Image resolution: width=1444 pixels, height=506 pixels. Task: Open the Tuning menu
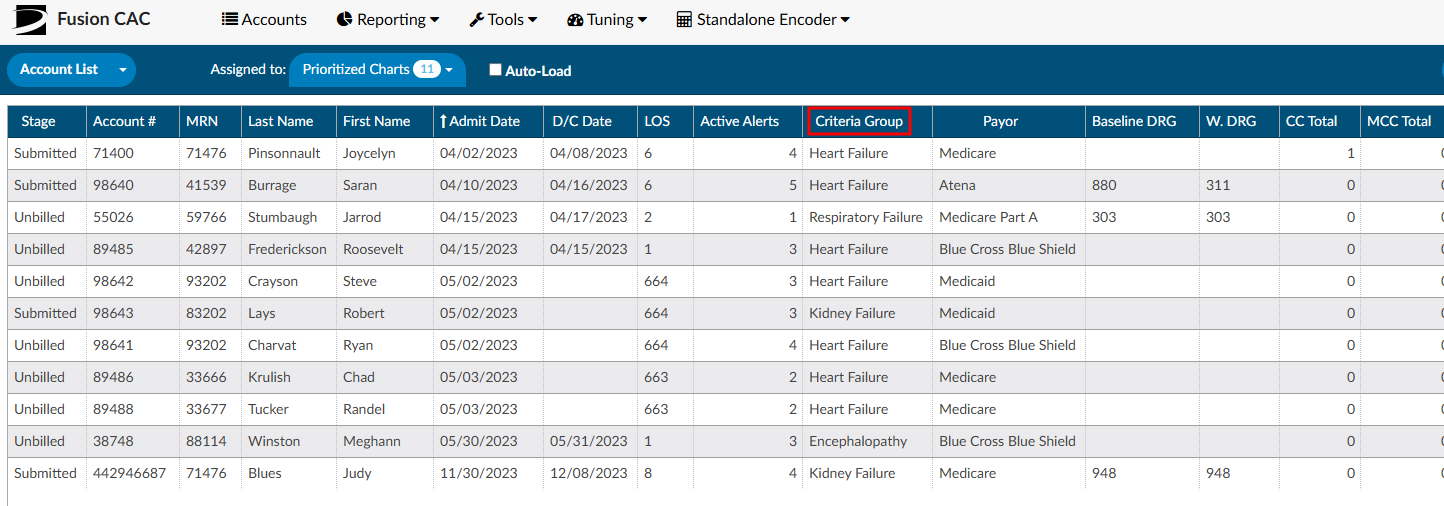coord(607,19)
